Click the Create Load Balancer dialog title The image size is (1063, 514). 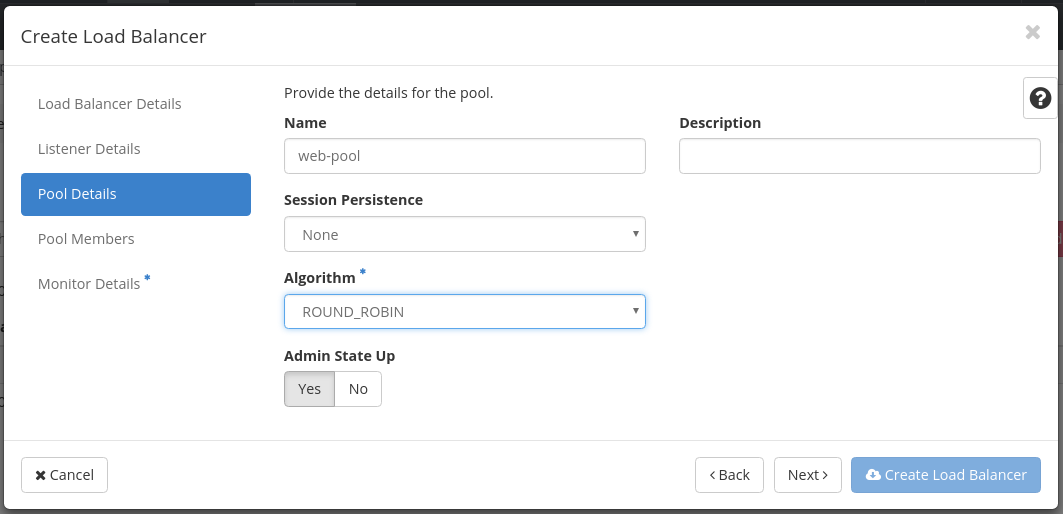(113, 36)
